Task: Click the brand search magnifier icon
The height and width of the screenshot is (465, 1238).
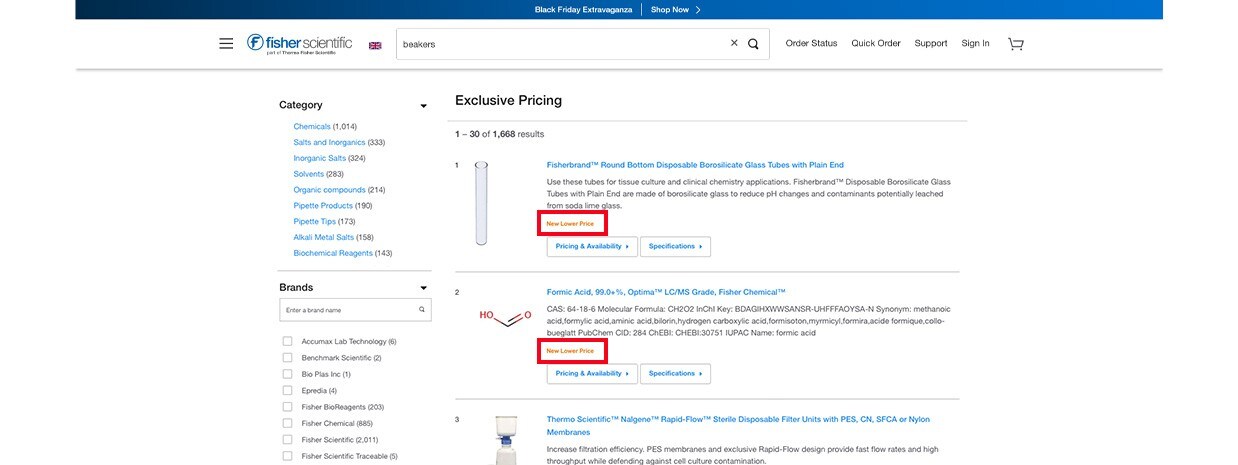Action: click(422, 310)
